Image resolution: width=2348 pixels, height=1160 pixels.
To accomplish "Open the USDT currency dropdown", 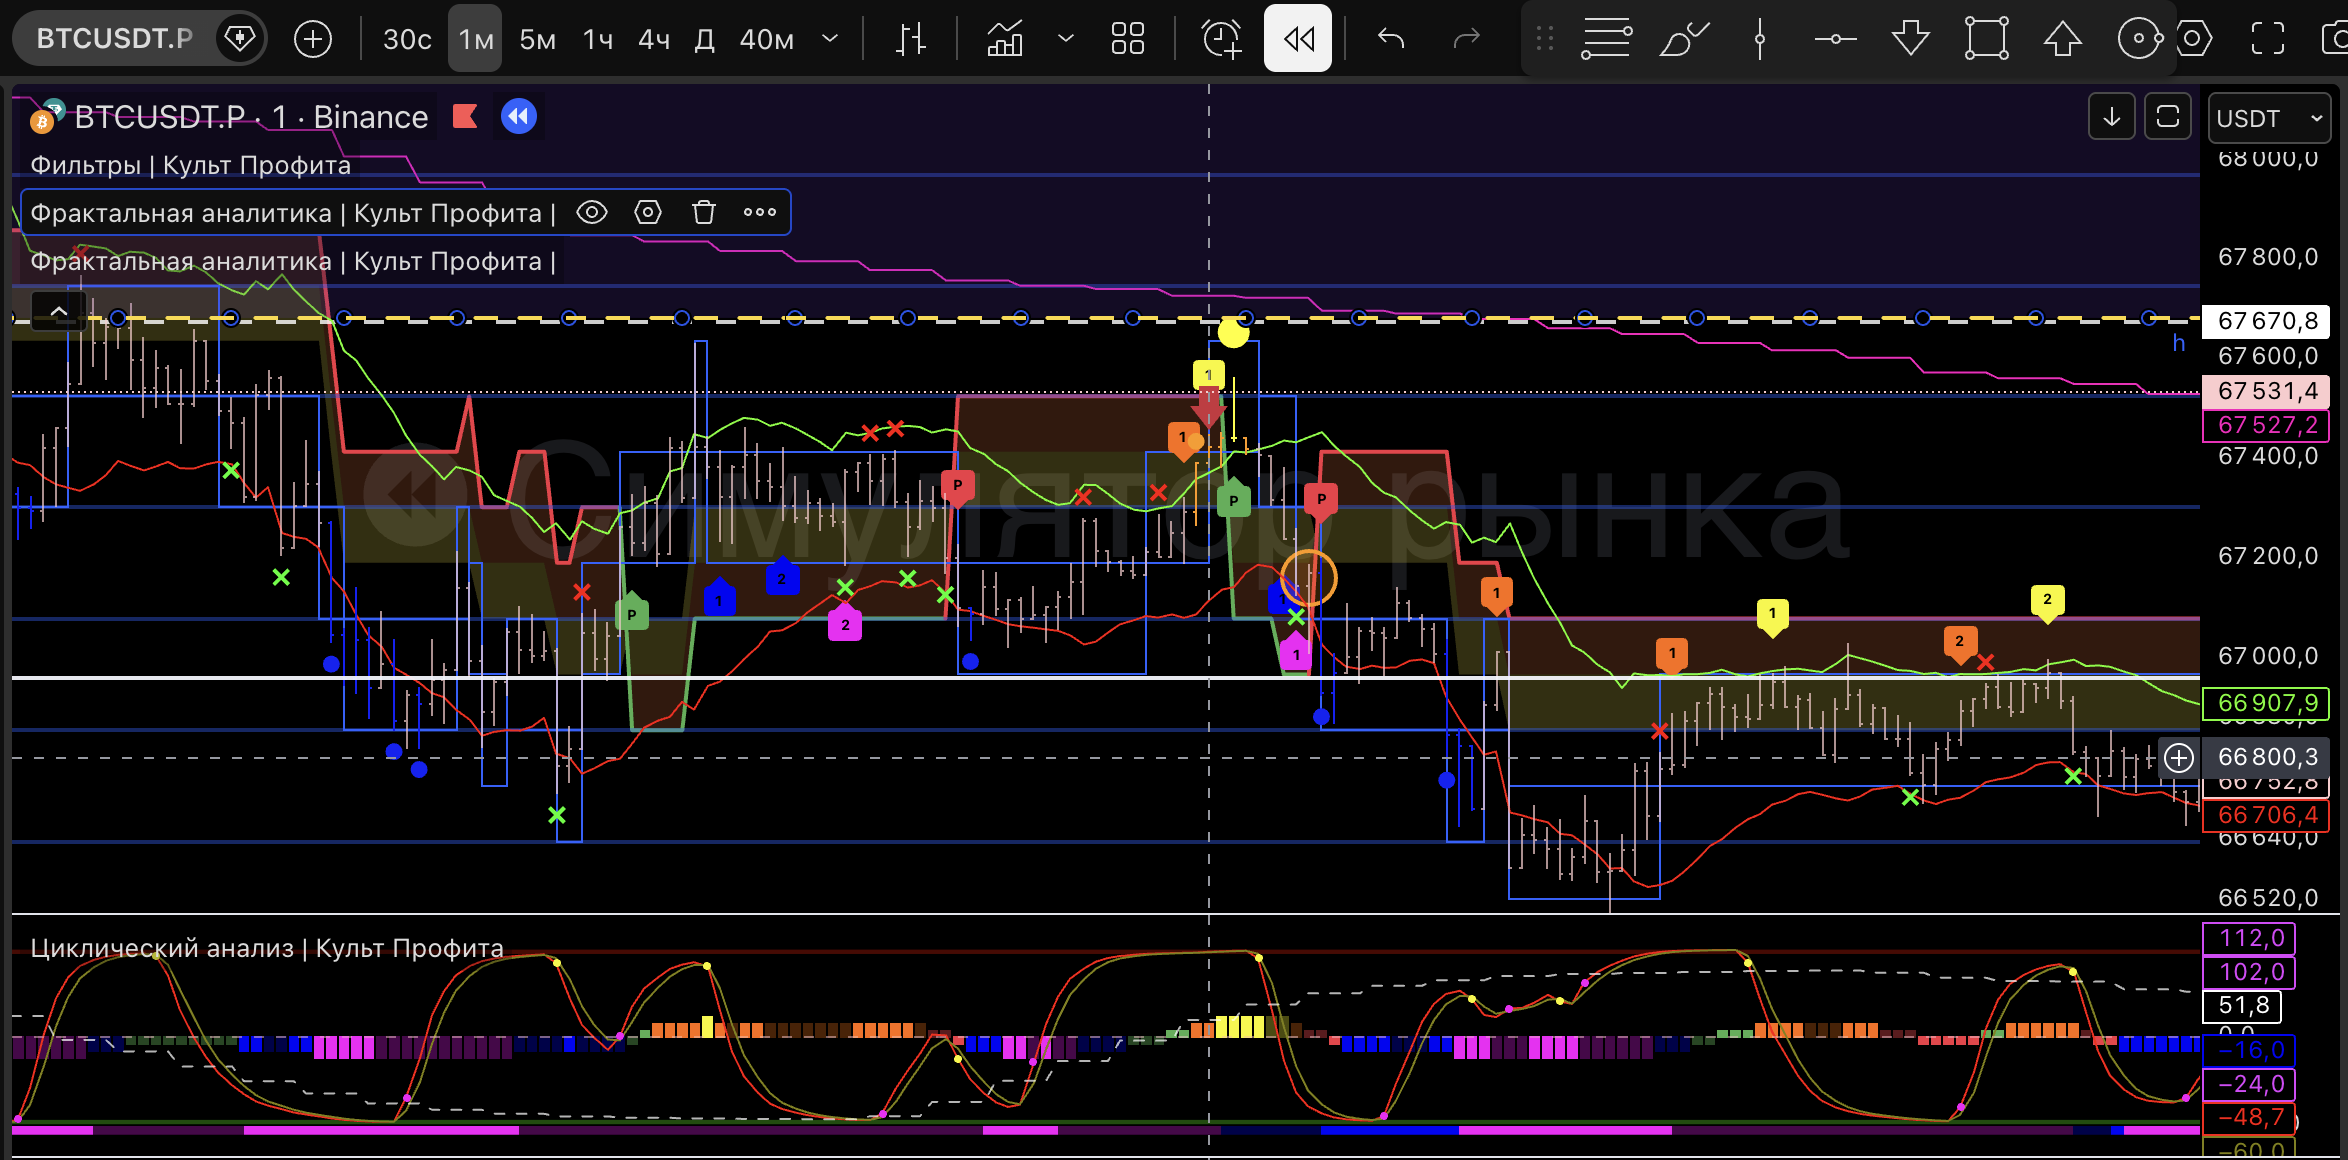I will pyautogui.click(x=2267, y=118).
